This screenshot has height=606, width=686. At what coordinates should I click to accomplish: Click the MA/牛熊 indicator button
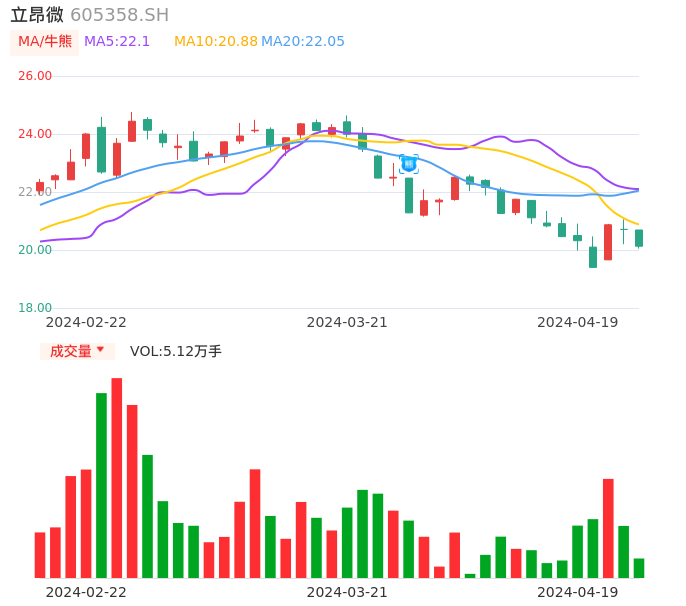click(x=44, y=42)
